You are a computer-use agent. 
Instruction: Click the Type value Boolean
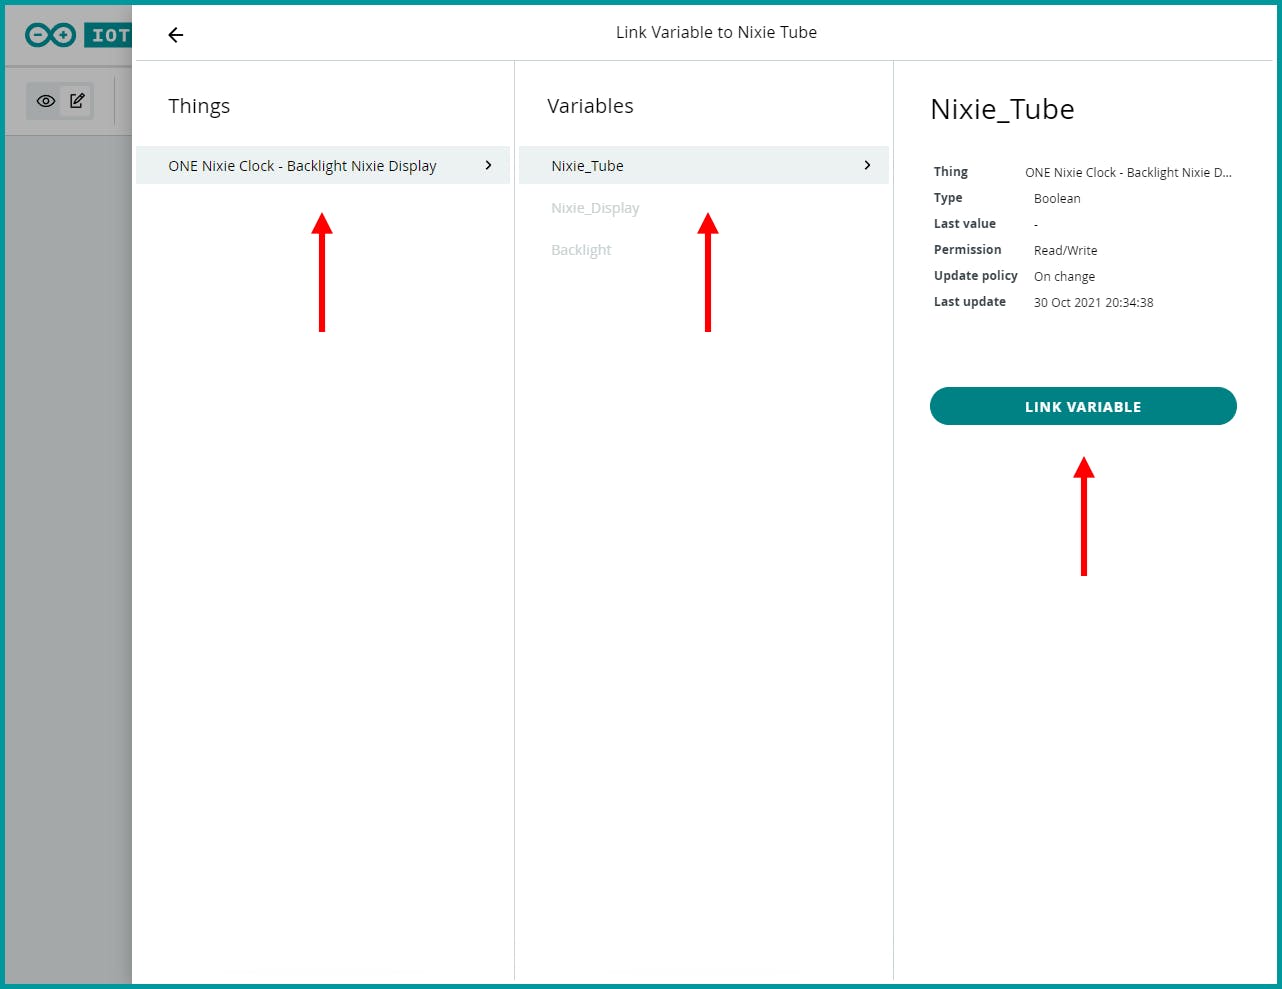[1057, 198]
